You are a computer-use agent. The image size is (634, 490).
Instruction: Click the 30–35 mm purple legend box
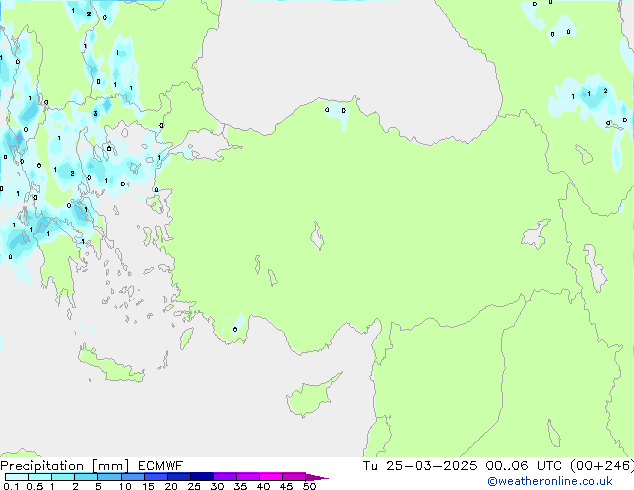225,477
